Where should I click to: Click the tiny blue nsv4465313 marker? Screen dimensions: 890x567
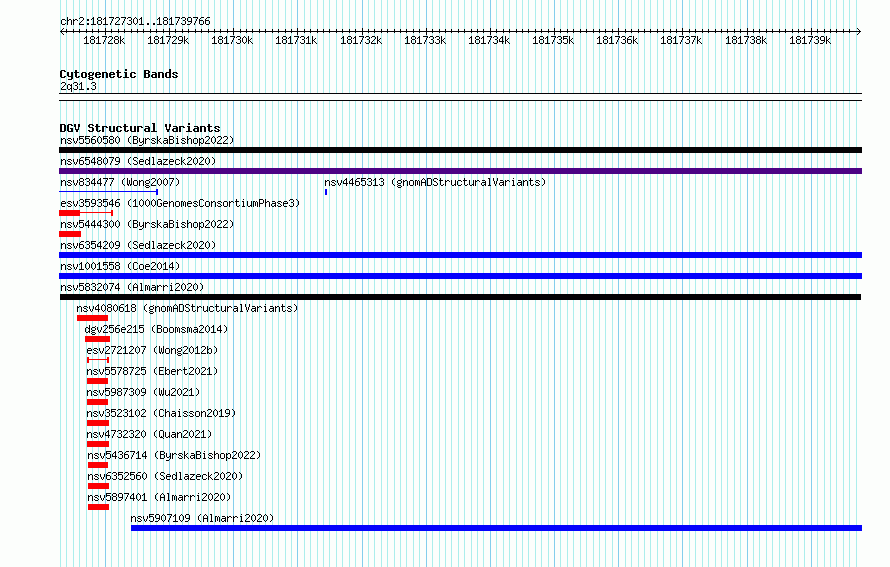pos(326,192)
